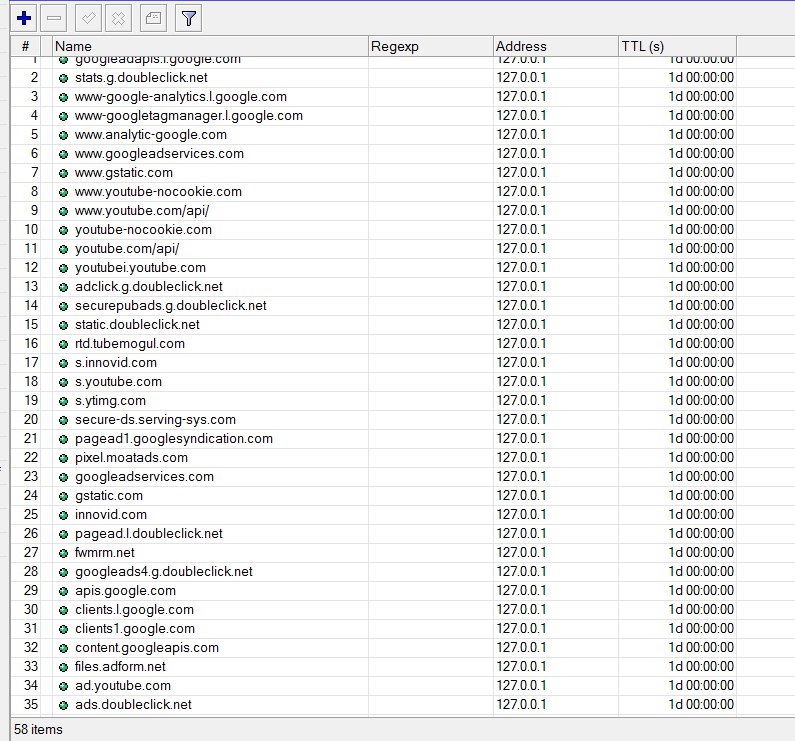Select entry googleadservices.com in row 23
Viewport: 795px width, 741px height.
coord(144,477)
